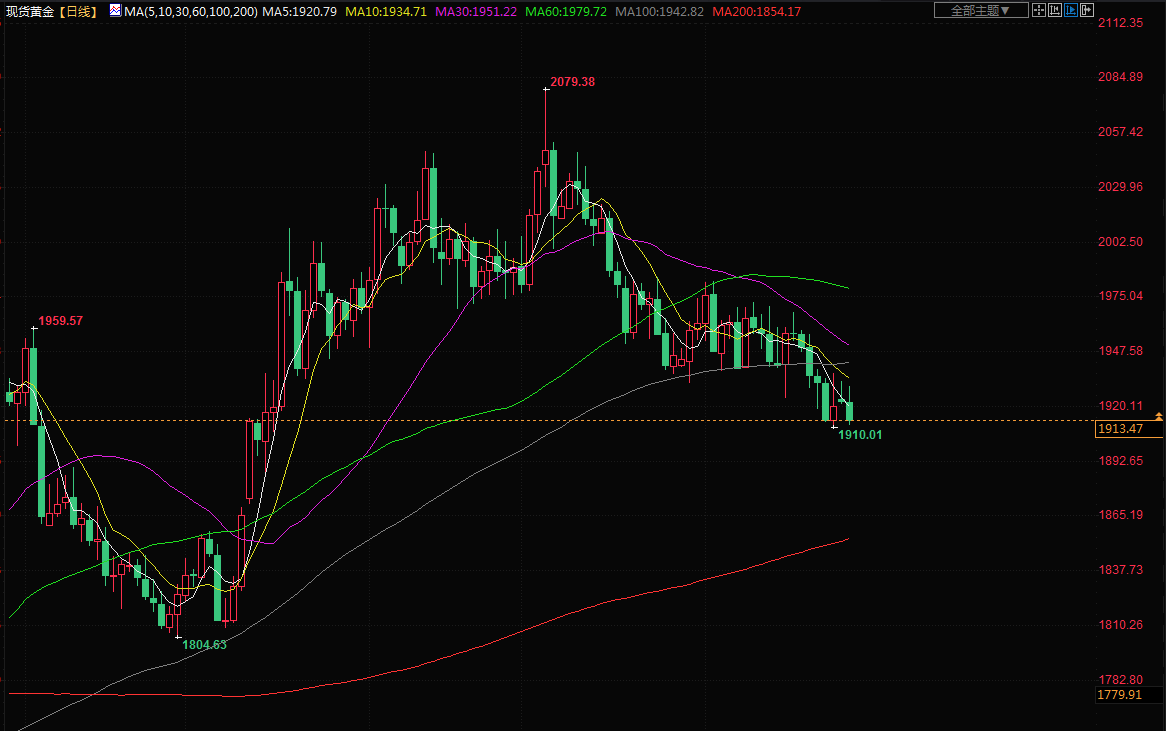Click the 1910.01 recent low label
The height and width of the screenshot is (731, 1166).
click(x=860, y=435)
